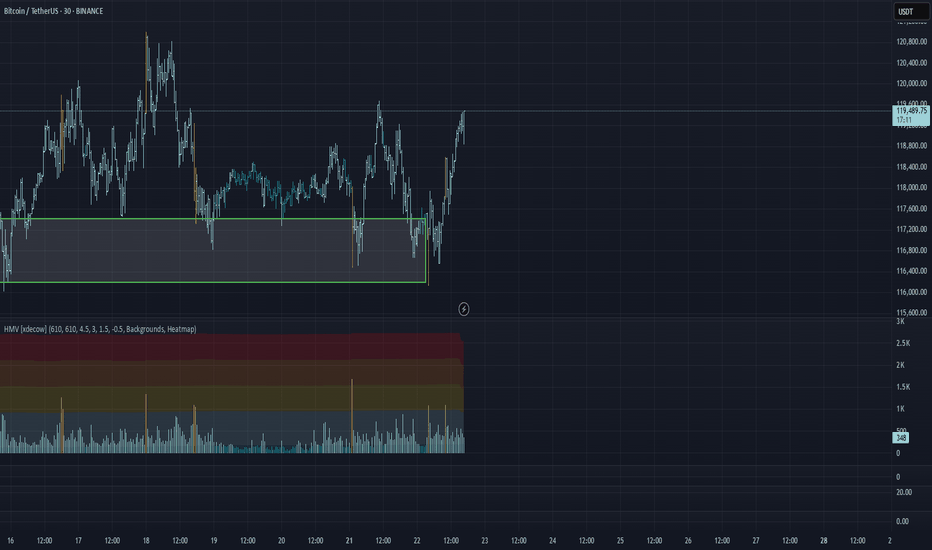This screenshot has width=932, height=550.
Task: Click date 20 on the time axis
Action: point(282,540)
